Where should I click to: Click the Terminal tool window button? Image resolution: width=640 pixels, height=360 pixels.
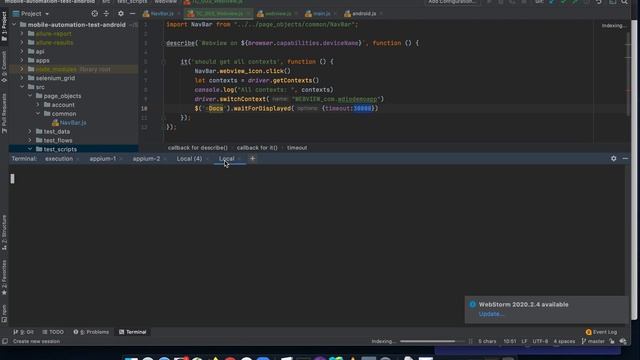(133, 332)
